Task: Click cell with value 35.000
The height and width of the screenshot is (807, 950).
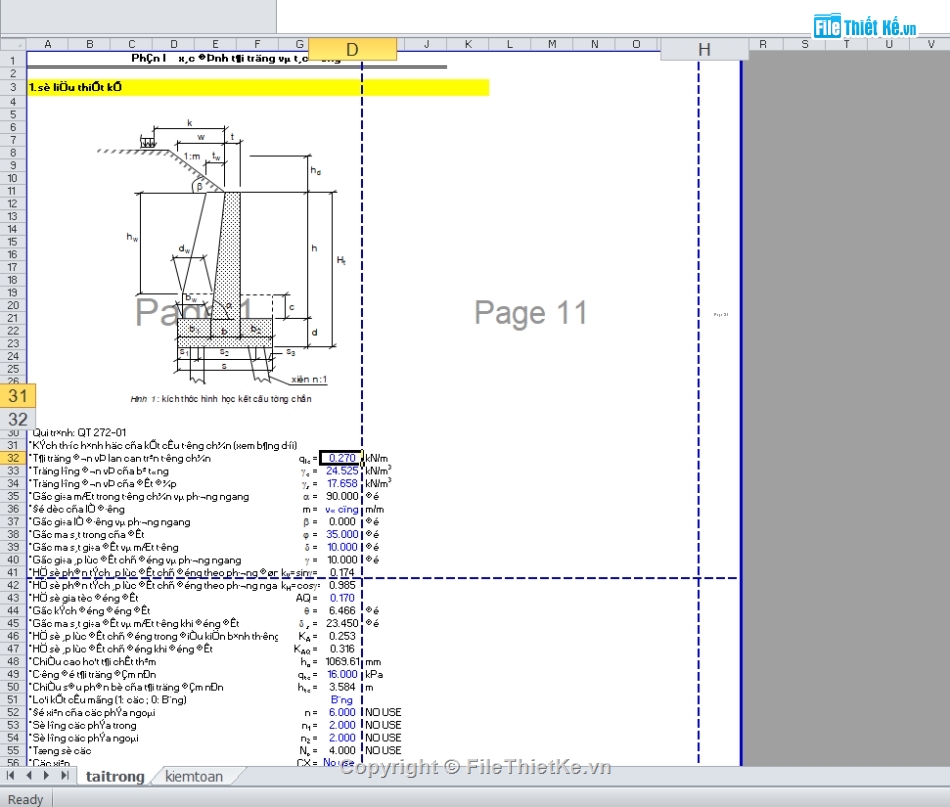Action: (x=340, y=534)
